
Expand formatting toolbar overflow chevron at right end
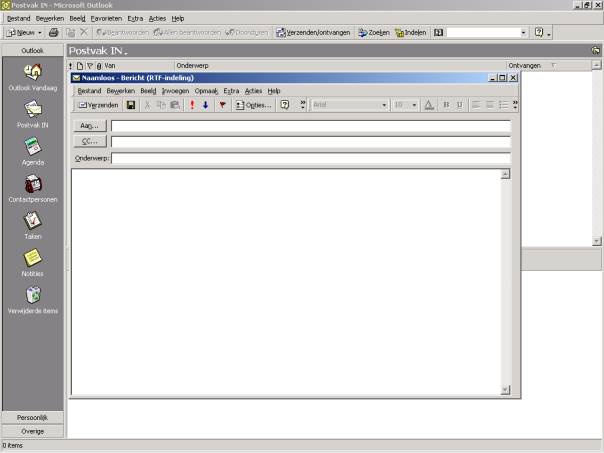pyautogui.click(x=515, y=105)
